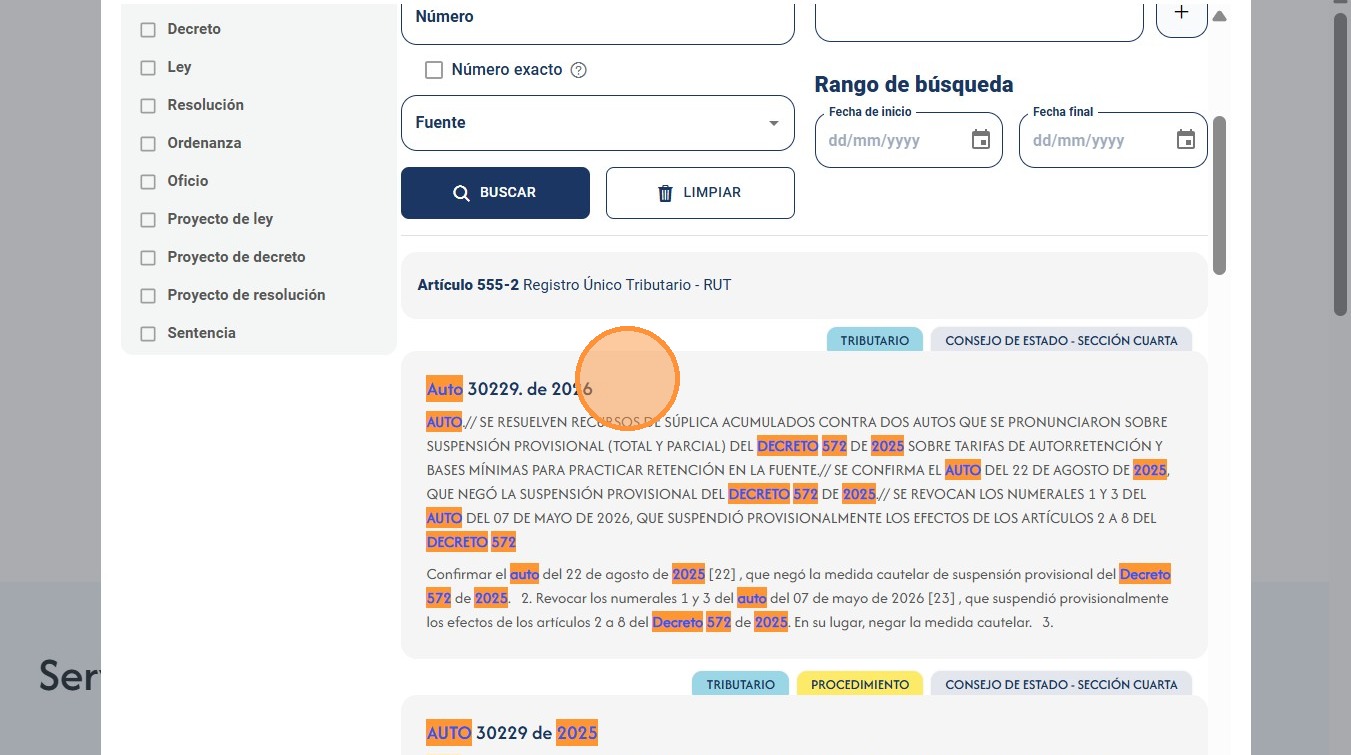Open the Auto 30229. de 2026 result

[x=509, y=389]
